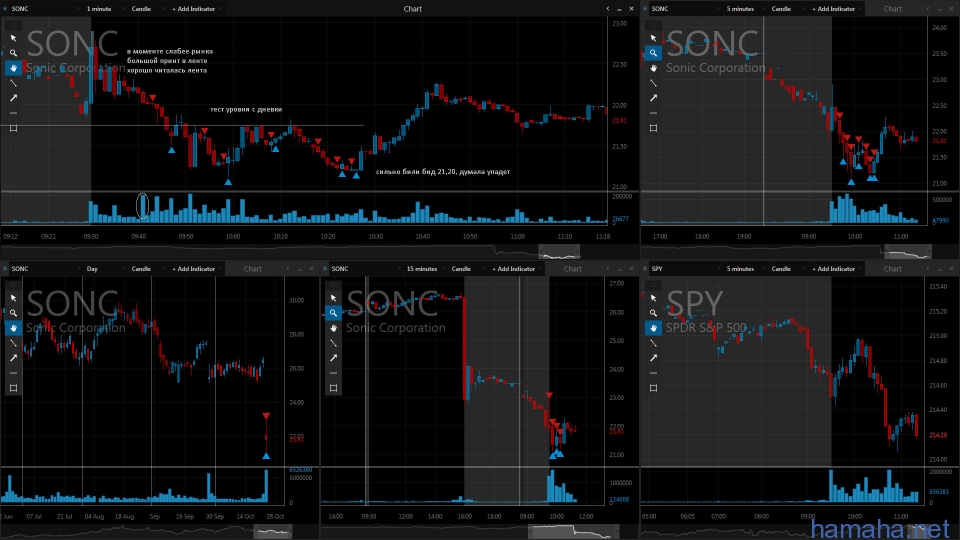The width and height of the screenshot is (960, 540).
Task: Select rectangle tool in SONC 1 minute chart
Action: pyautogui.click(x=13, y=128)
